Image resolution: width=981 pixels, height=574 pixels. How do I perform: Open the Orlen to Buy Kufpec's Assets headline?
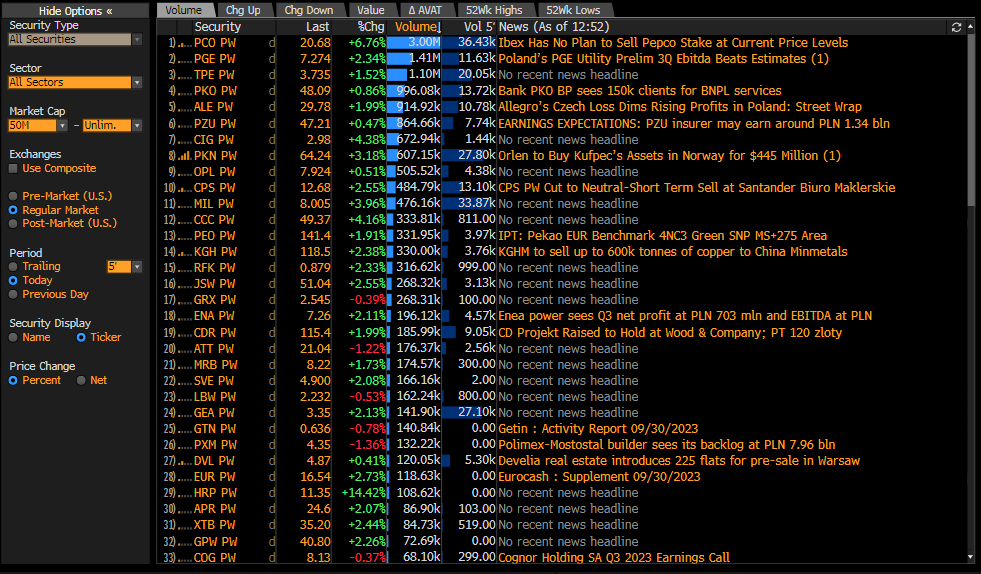tap(669, 156)
